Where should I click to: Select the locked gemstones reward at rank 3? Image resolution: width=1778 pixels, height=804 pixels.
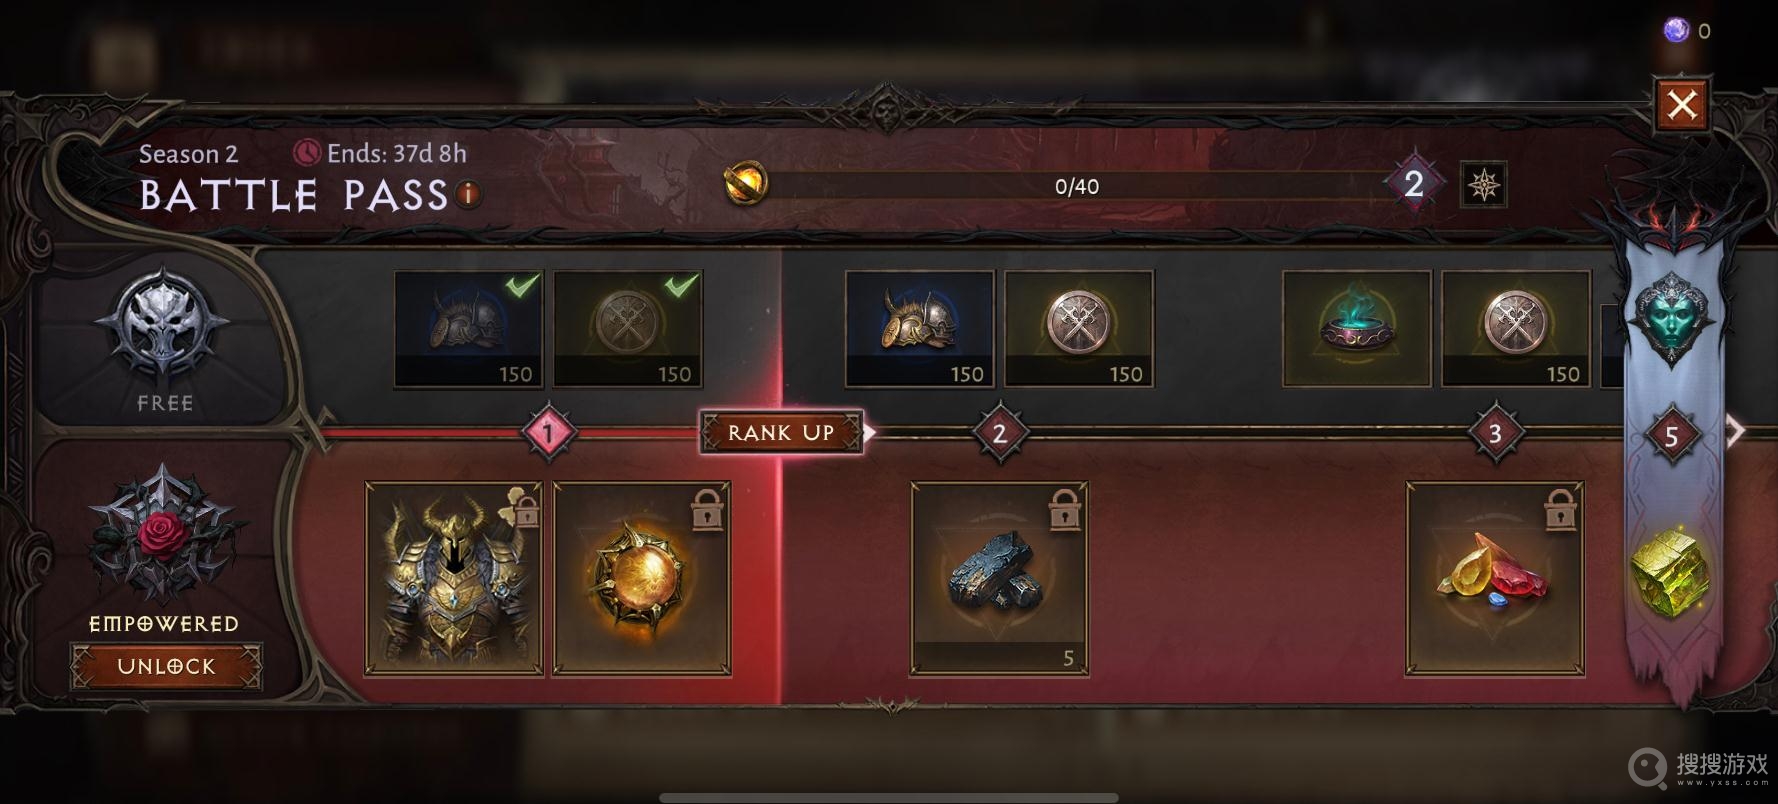pos(1495,579)
